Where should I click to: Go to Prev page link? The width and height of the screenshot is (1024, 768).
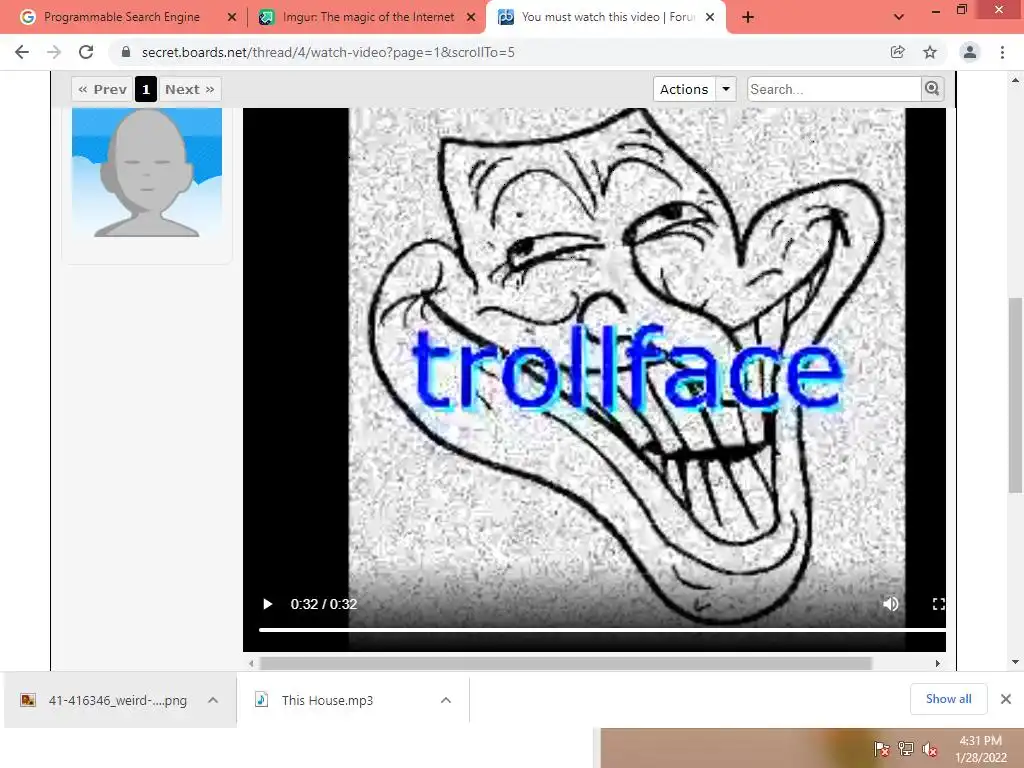[x=103, y=89]
